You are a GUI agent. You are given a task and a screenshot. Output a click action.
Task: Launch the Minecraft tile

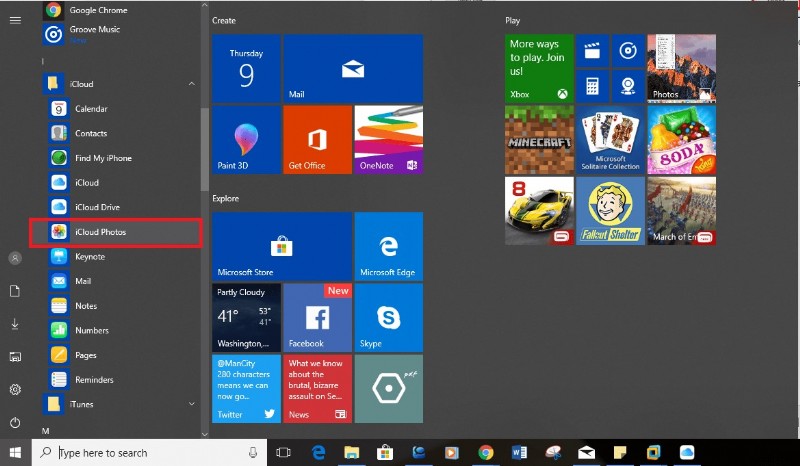[x=539, y=140]
